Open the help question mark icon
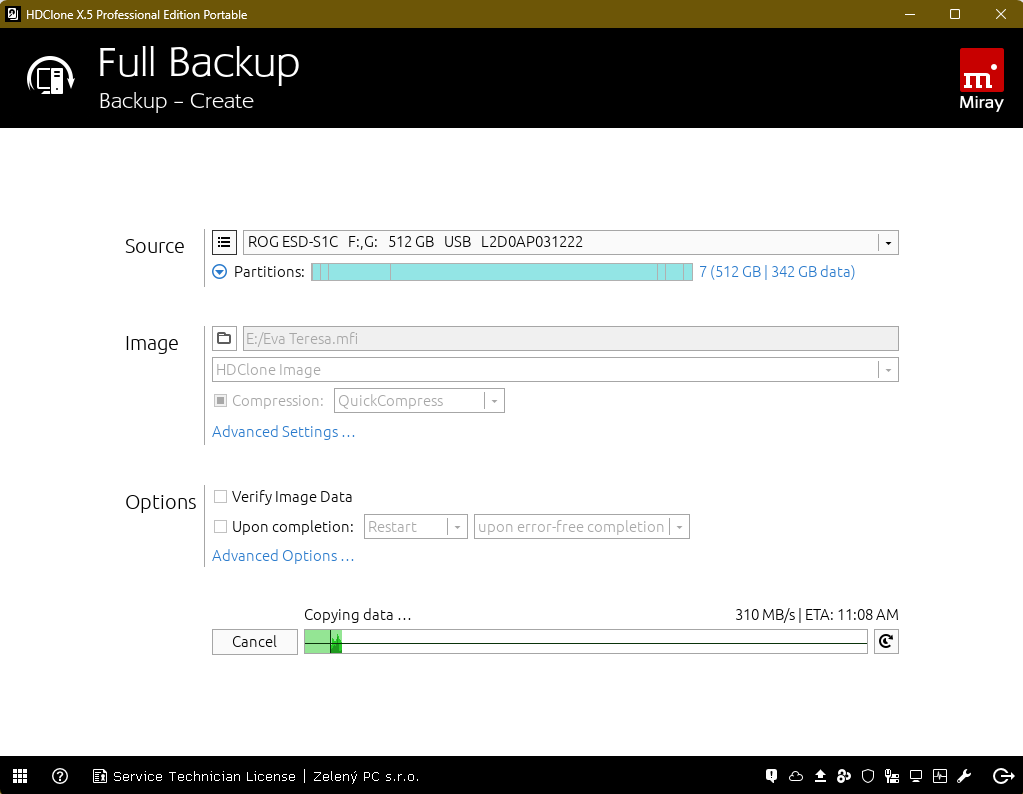 point(60,776)
